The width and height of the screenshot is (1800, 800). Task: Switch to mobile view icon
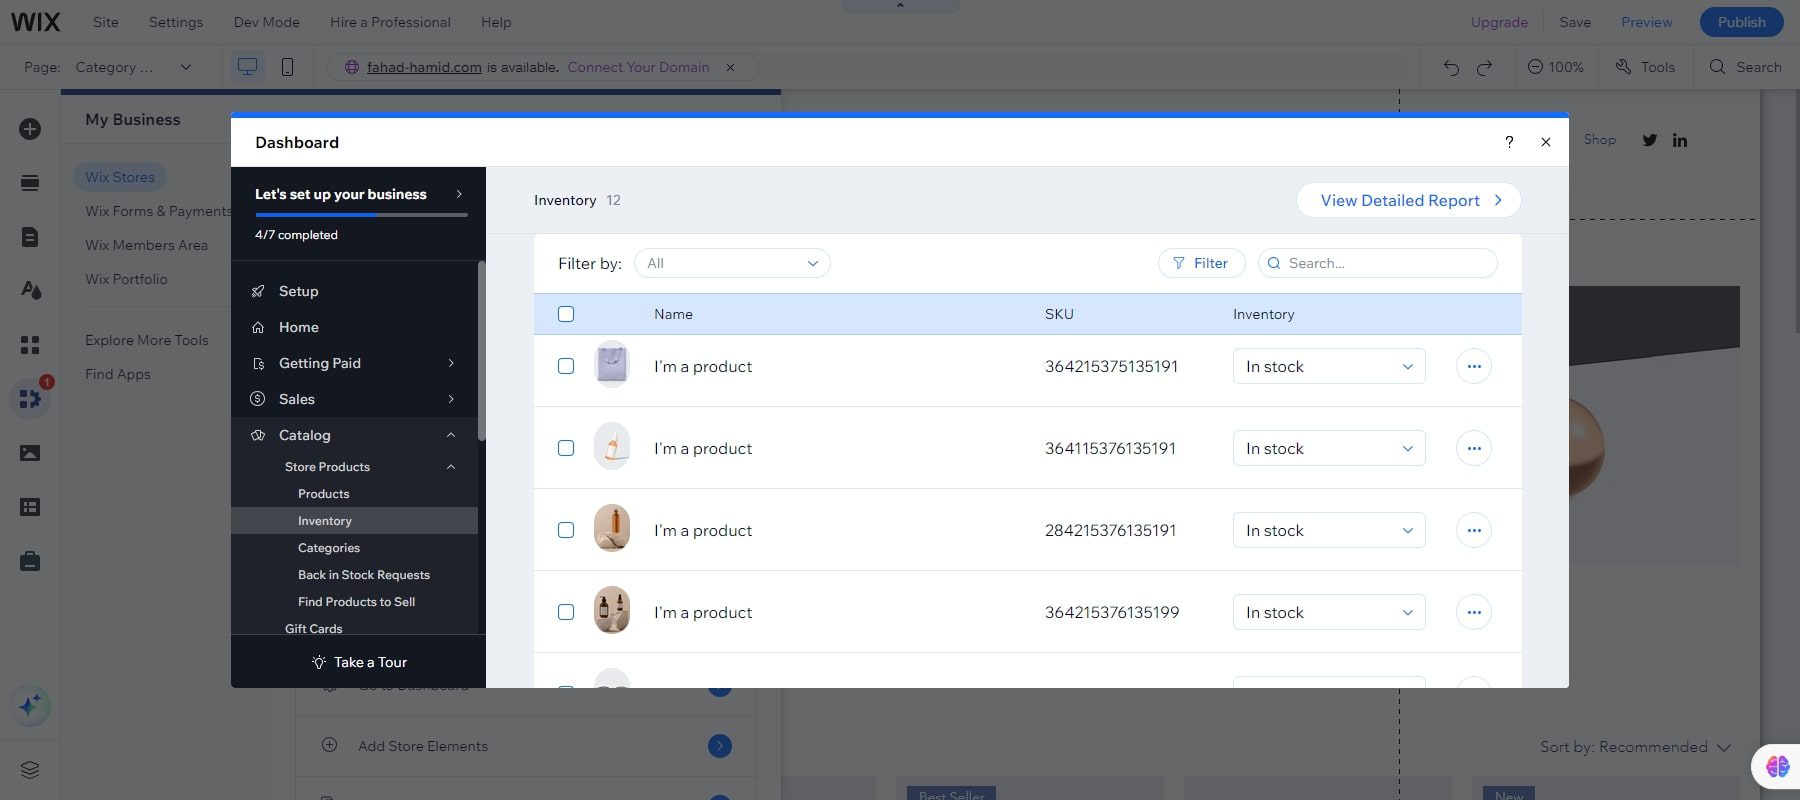[287, 67]
